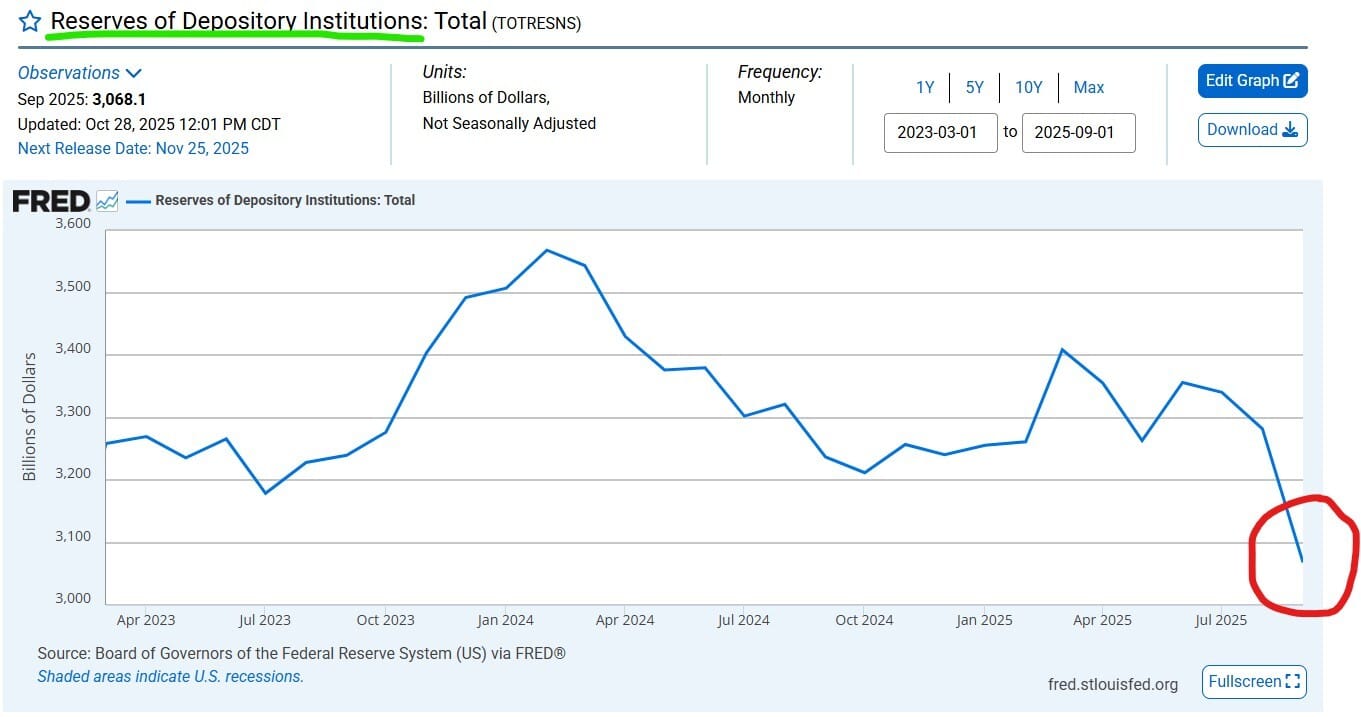This screenshot has height=717, width=1361.
Task: Select the 1Y time range
Action: tap(925, 88)
